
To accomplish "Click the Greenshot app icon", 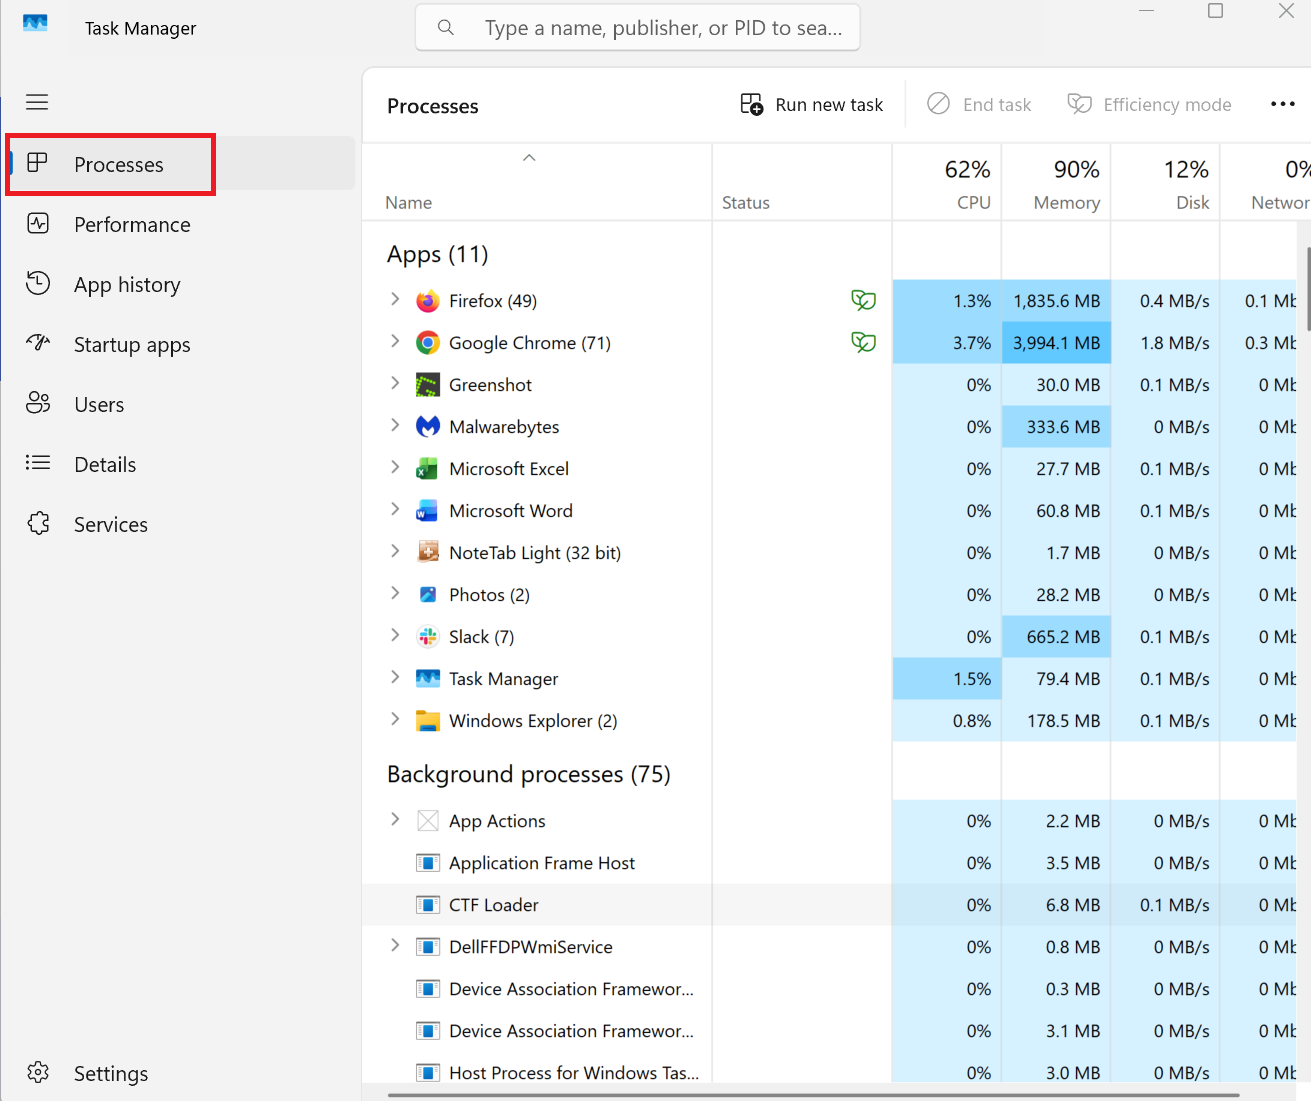I will (x=428, y=385).
